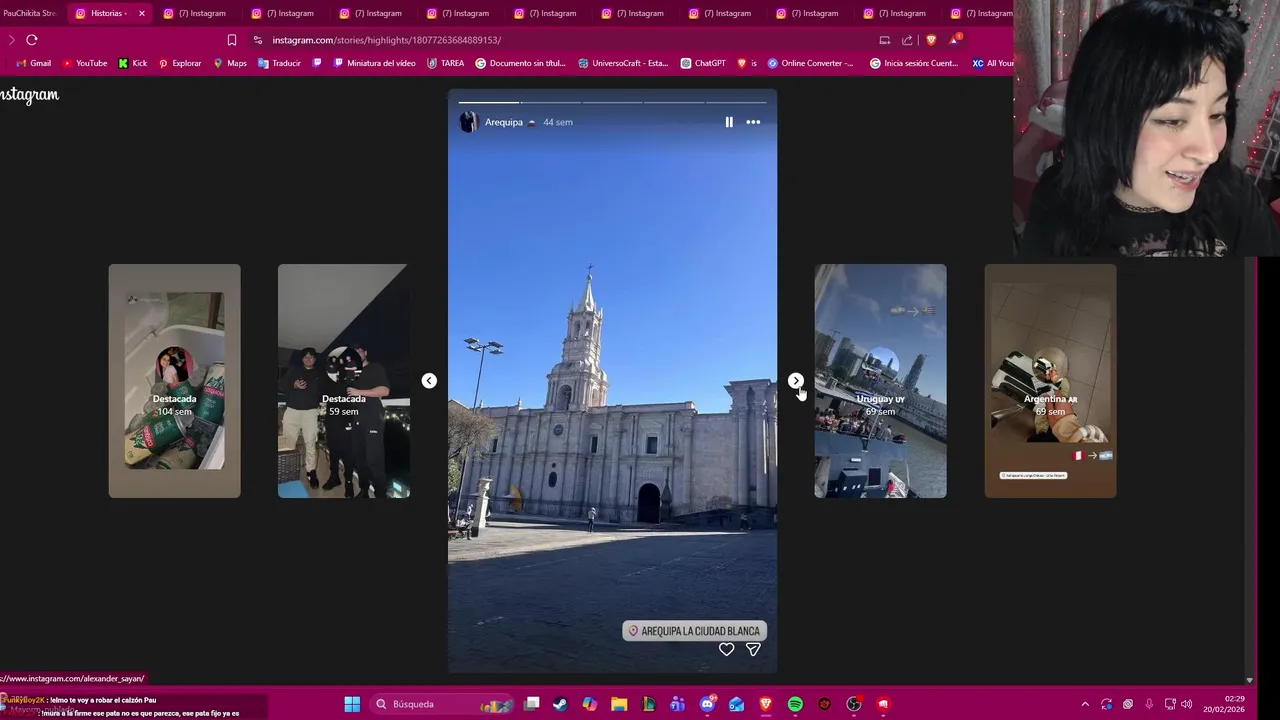The width and height of the screenshot is (1280, 720).
Task: Open the screen cast icon in address bar
Action: point(884,40)
